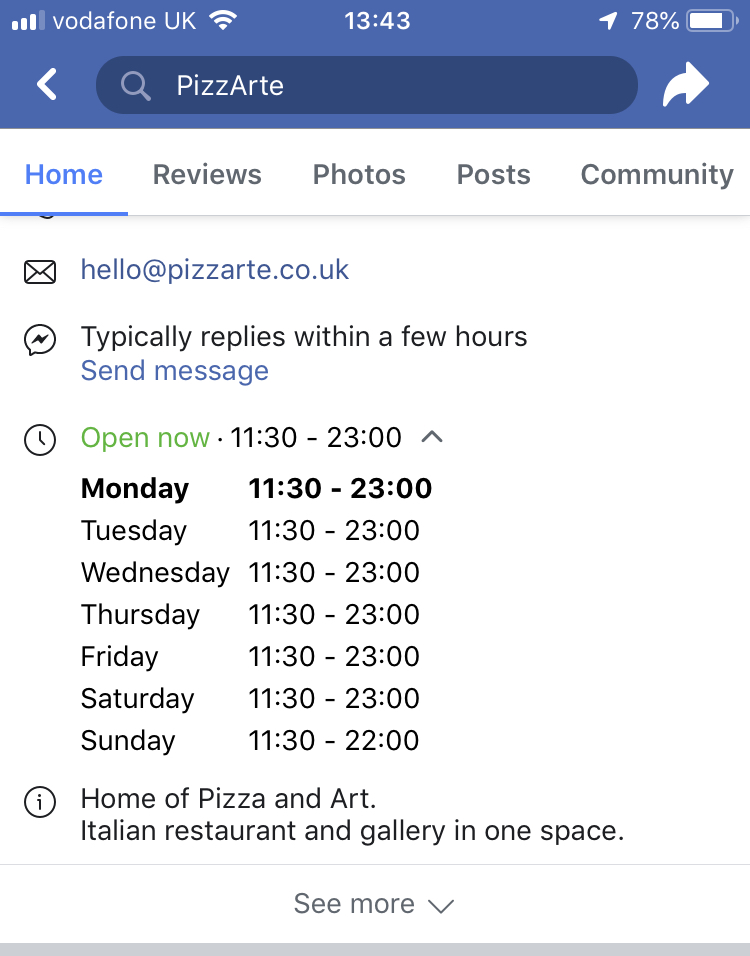Image resolution: width=750 pixels, height=956 pixels.
Task: Go to the Posts tab
Action: pyautogui.click(x=493, y=175)
